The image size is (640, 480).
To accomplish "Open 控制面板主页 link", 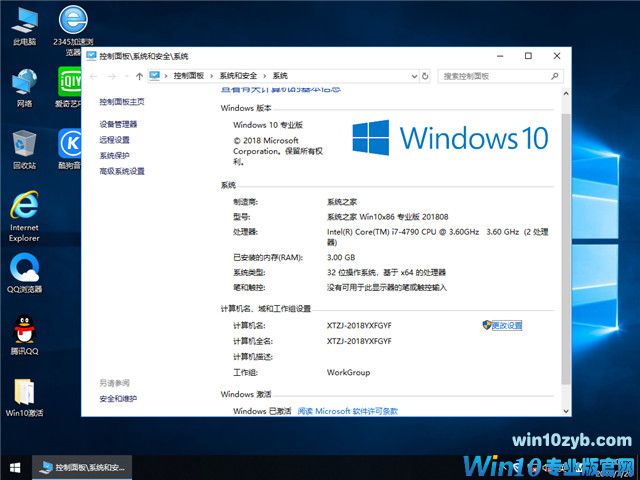I will click(122, 102).
